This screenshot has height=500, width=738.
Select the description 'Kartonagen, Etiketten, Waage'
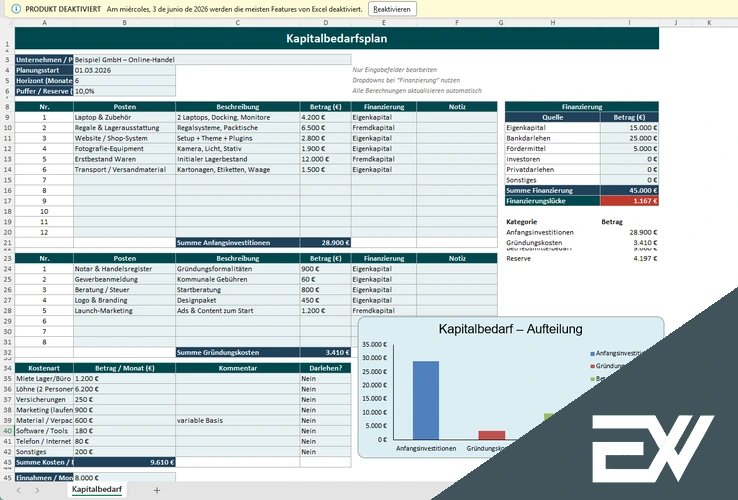click(238, 169)
